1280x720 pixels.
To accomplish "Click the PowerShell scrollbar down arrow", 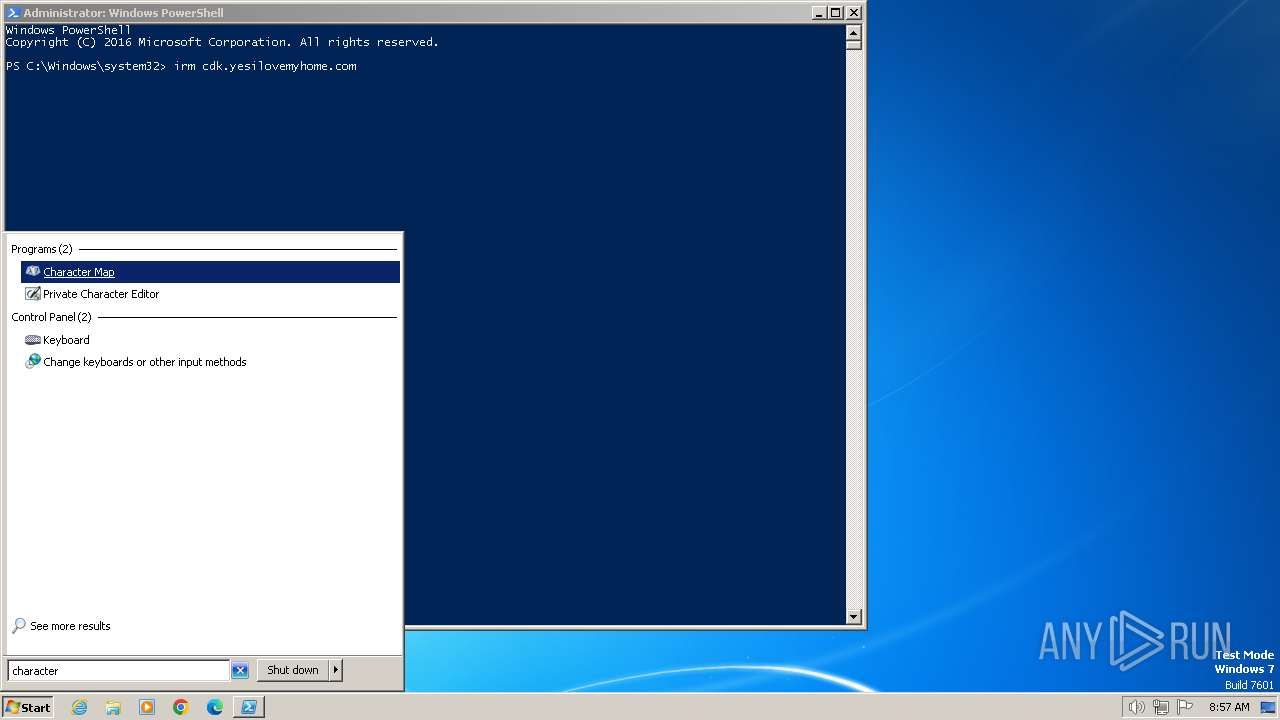I will point(853,617).
